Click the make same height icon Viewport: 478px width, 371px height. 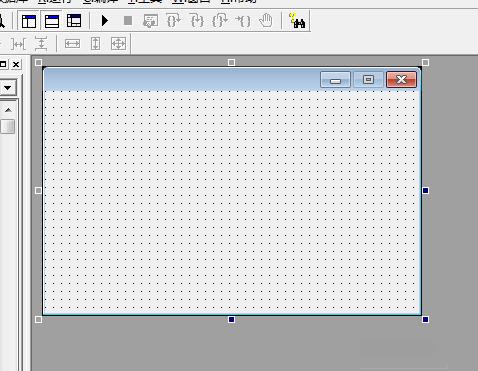click(x=96, y=44)
